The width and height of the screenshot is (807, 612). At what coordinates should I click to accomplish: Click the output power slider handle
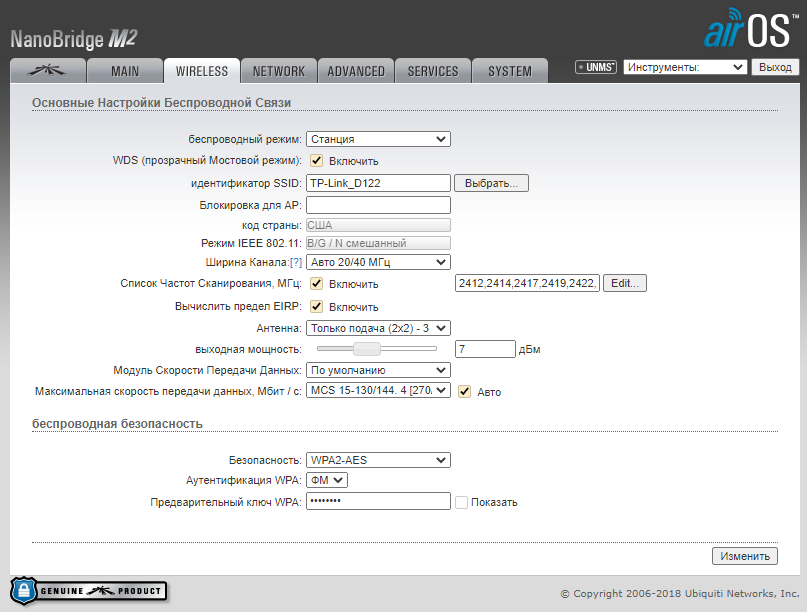tap(366, 349)
